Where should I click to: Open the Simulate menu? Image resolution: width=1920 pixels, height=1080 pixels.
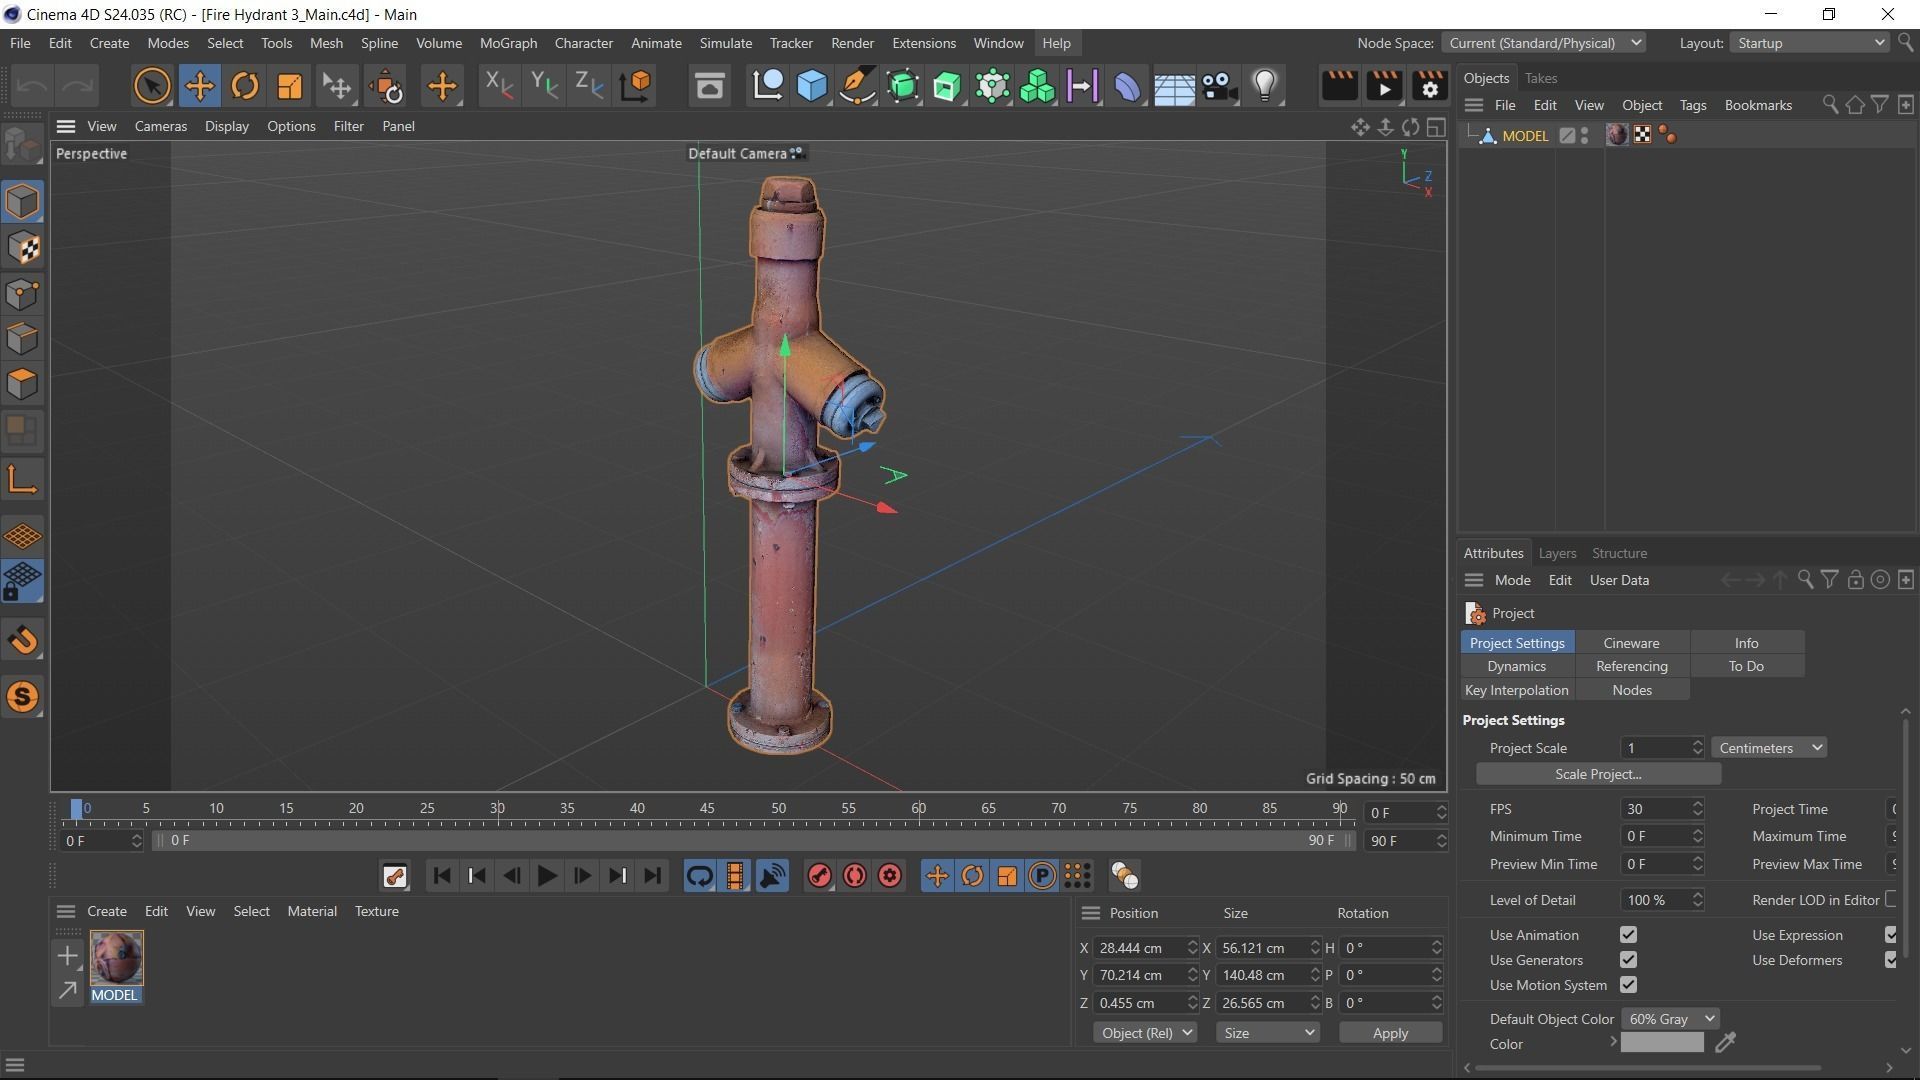[725, 43]
